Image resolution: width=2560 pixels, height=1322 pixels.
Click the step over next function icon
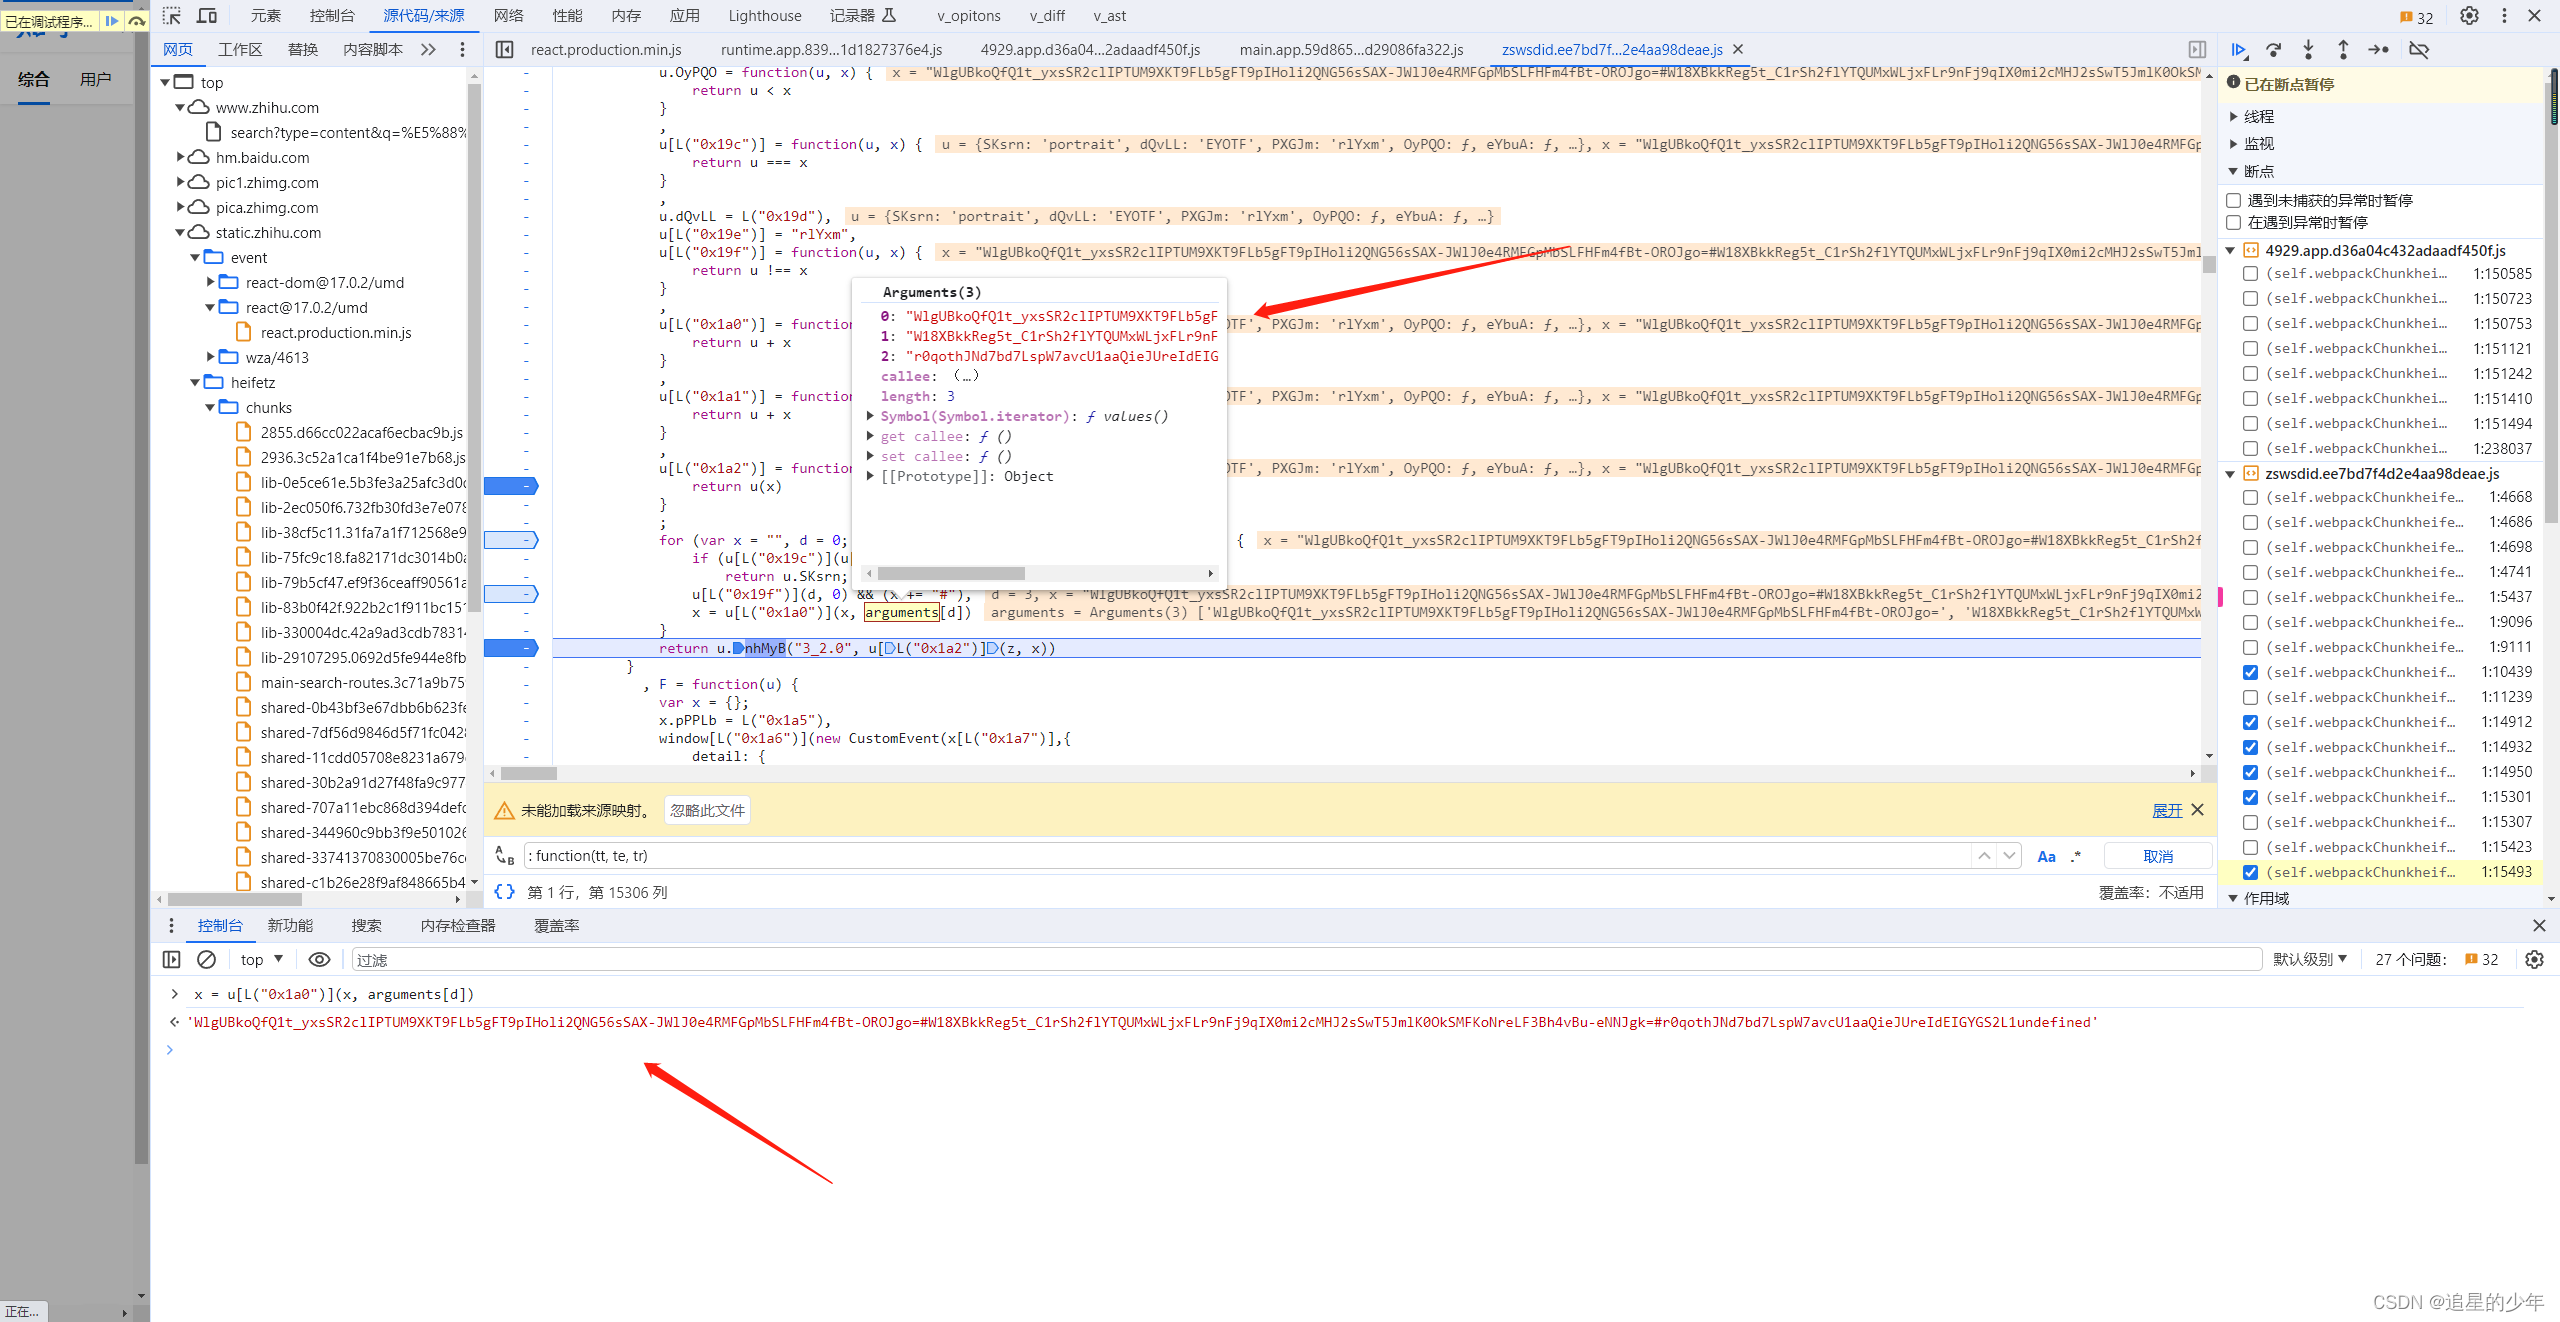coord(2274,49)
